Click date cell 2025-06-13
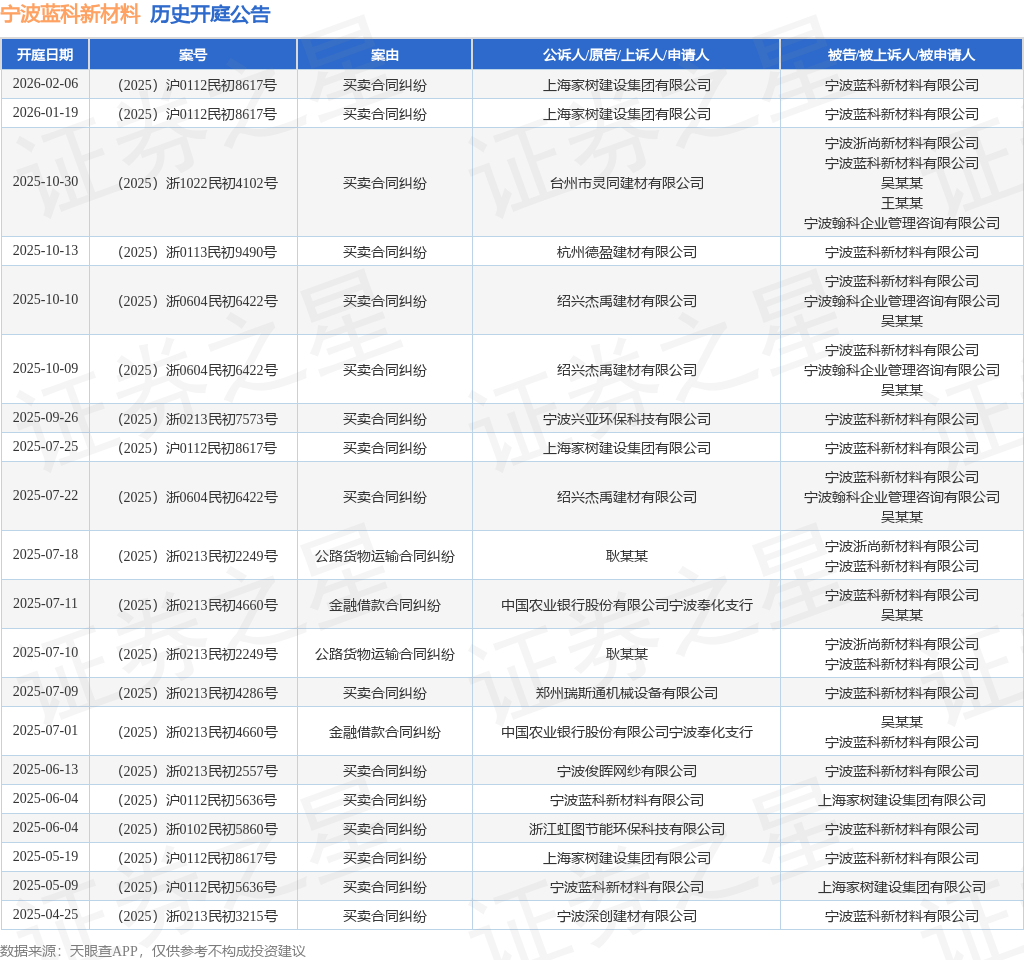 coord(45,770)
